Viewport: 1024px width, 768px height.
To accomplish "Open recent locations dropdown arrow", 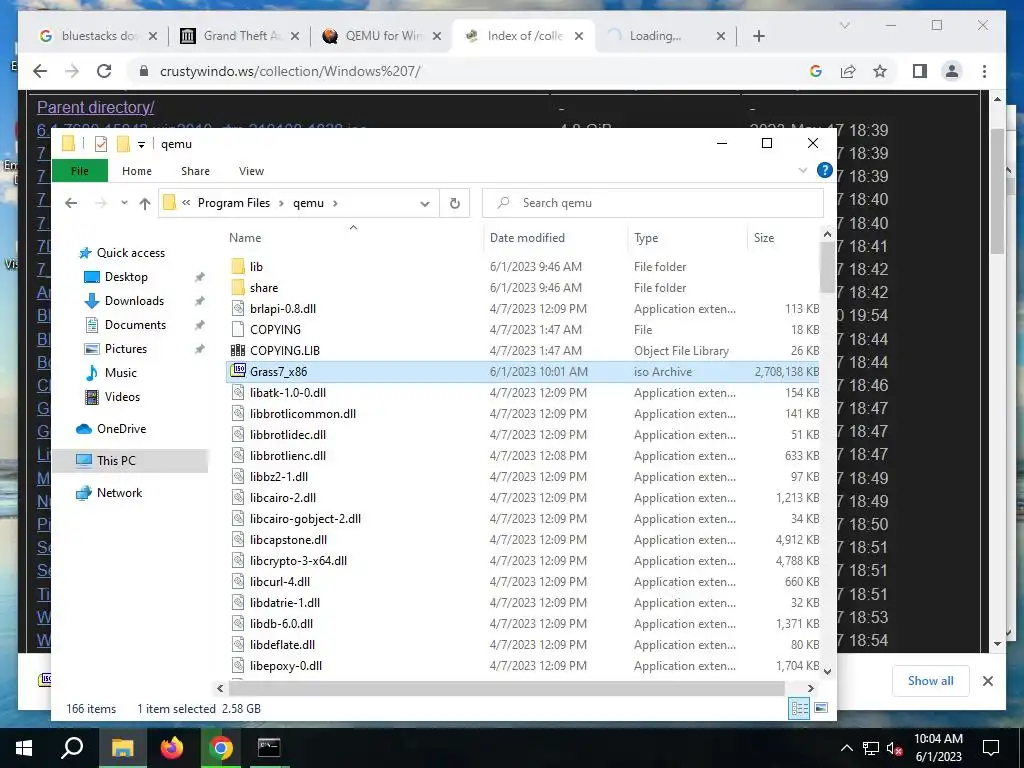I will tap(124, 203).
